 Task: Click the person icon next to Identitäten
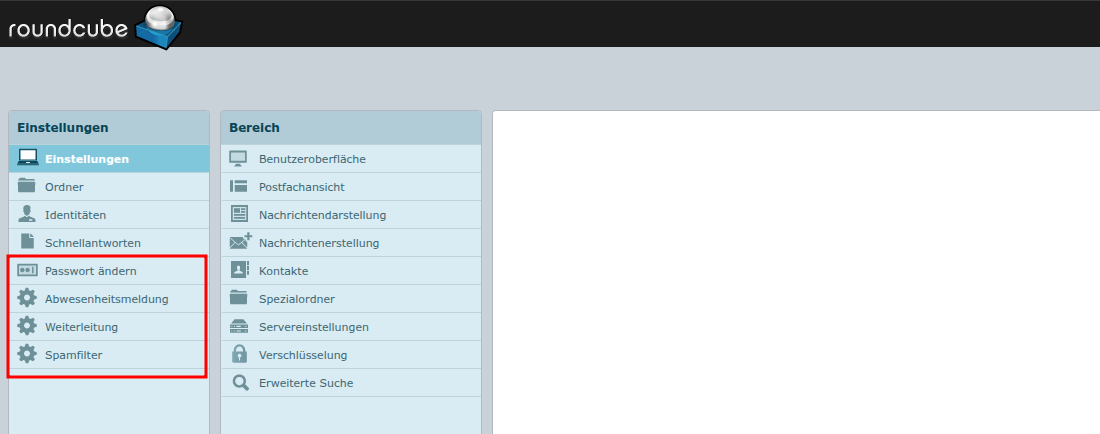coord(28,214)
